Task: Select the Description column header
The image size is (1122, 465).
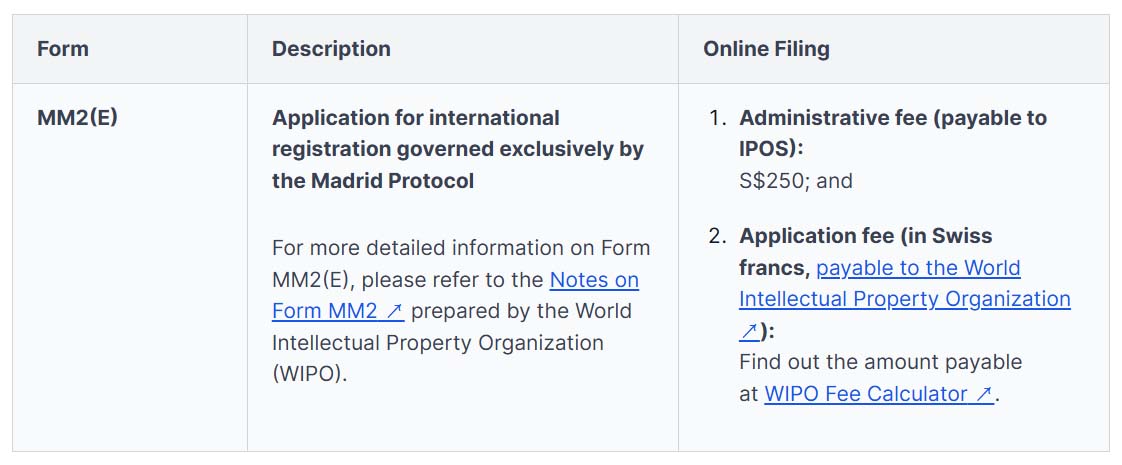Action: [331, 49]
